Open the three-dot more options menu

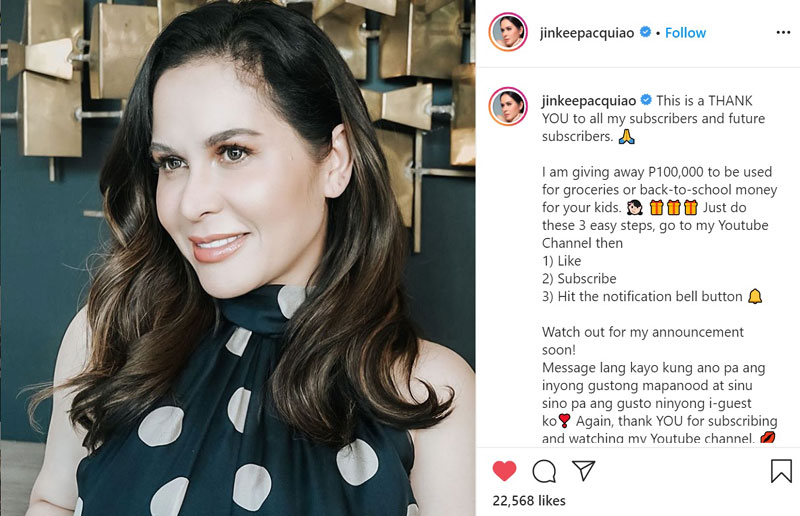(783, 33)
